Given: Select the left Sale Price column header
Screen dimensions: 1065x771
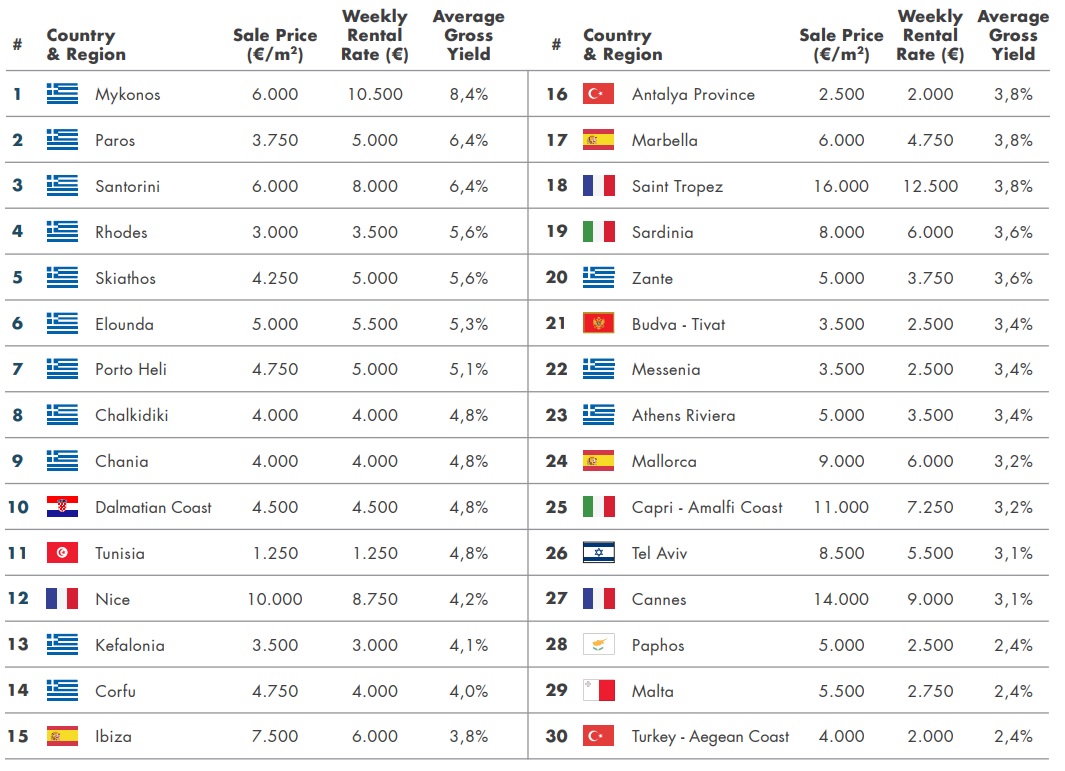Looking at the screenshot, I should [x=275, y=45].
